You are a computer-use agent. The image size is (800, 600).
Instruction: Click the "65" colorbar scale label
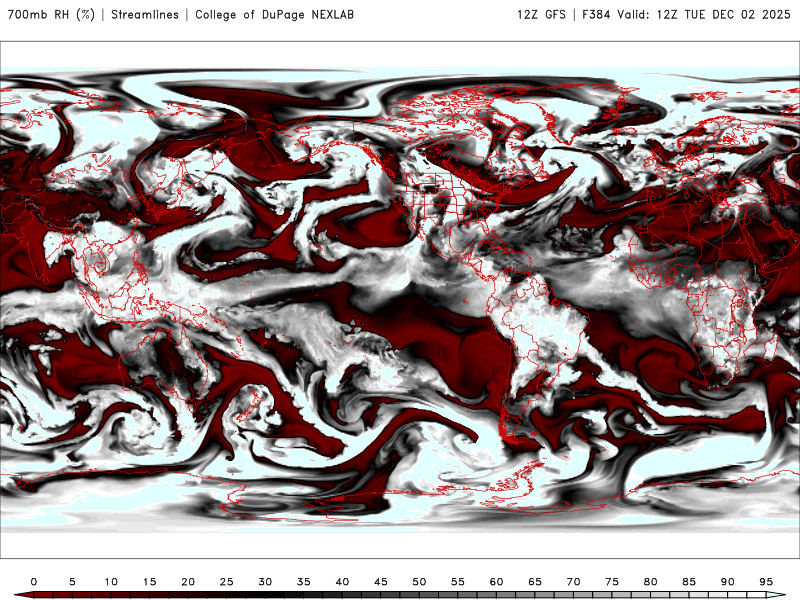click(x=535, y=582)
